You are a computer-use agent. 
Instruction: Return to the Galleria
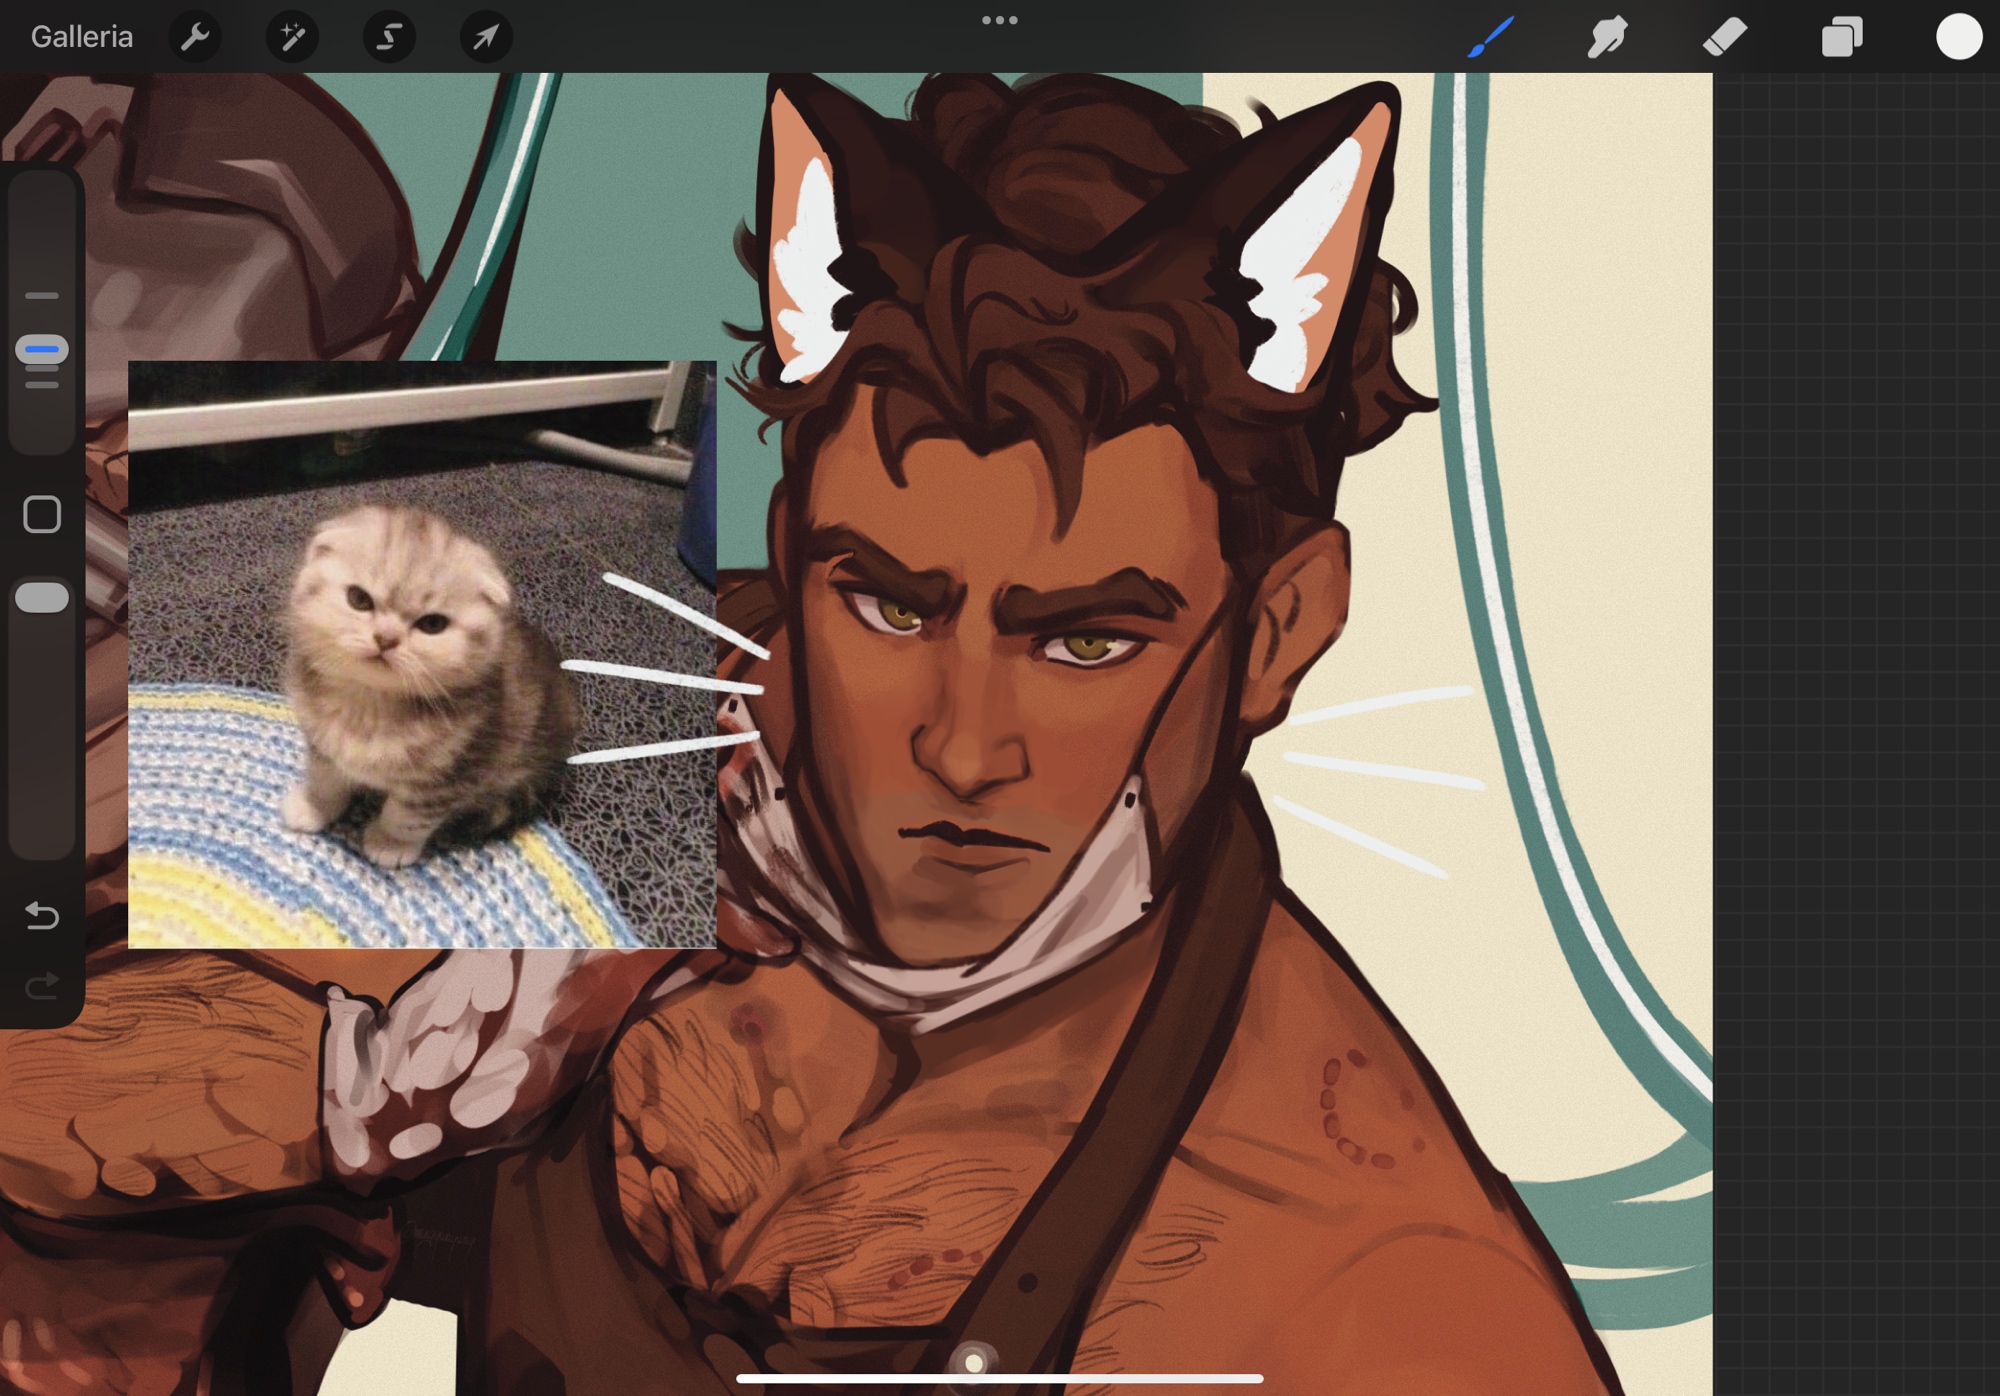(82, 37)
